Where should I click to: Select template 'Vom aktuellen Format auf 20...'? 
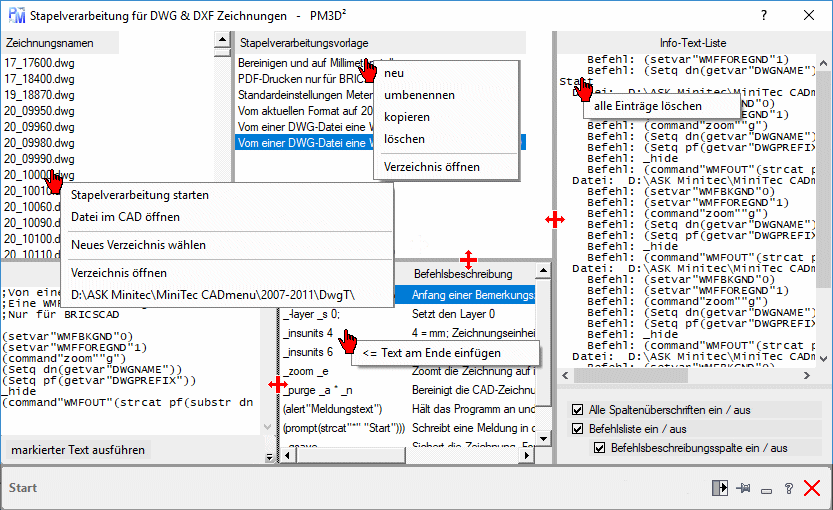pyautogui.click(x=305, y=110)
